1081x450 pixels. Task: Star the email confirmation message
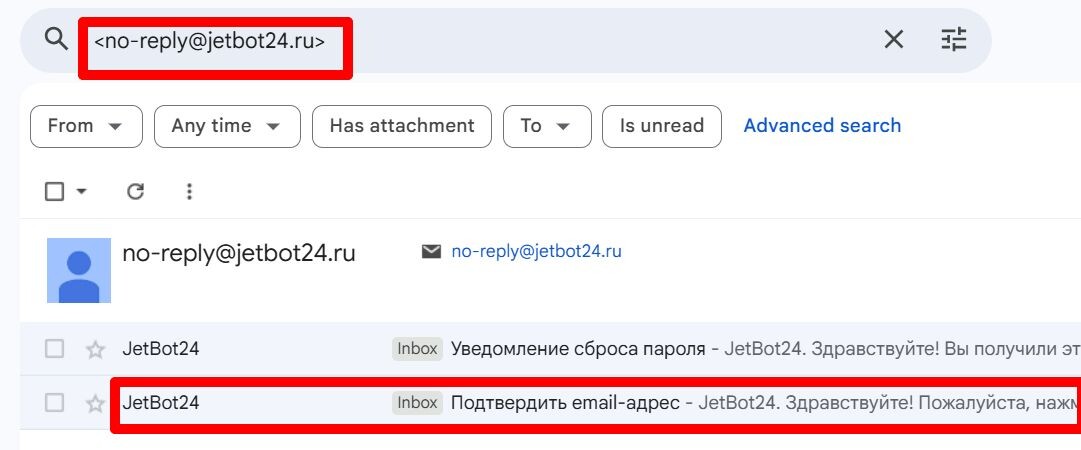[x=95, y=403]
